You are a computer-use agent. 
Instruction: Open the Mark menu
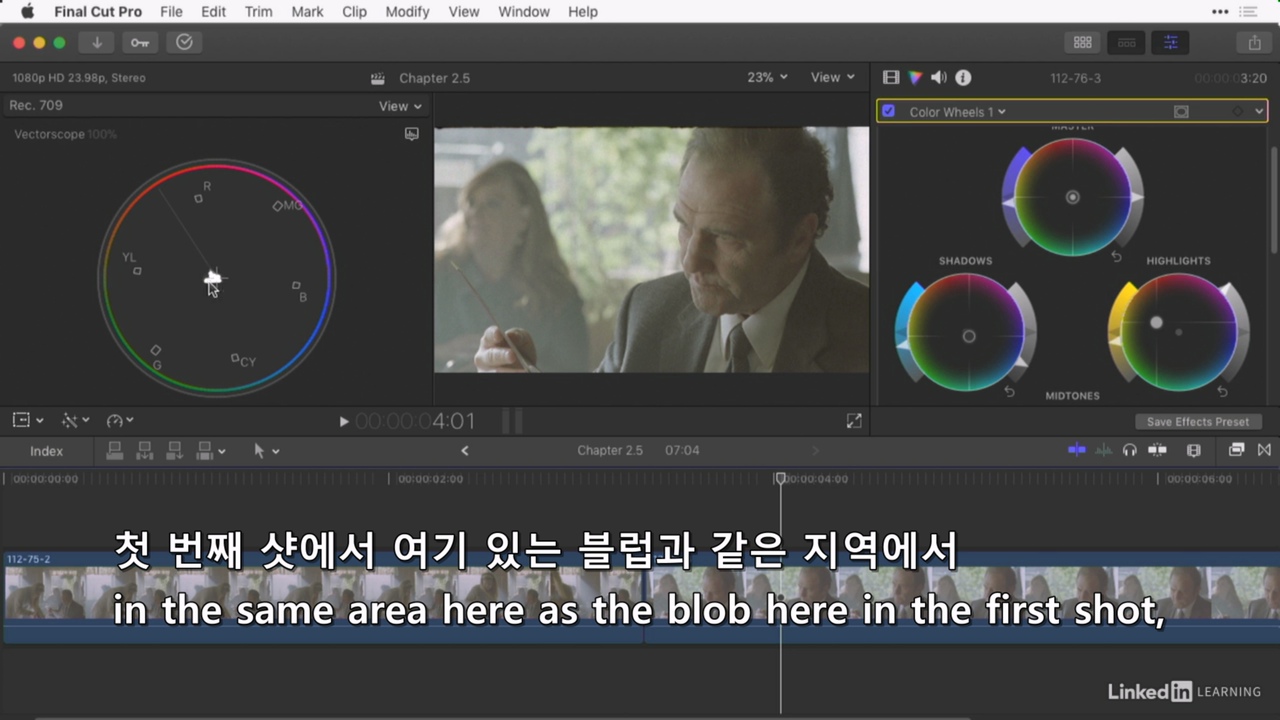point(307,12)
